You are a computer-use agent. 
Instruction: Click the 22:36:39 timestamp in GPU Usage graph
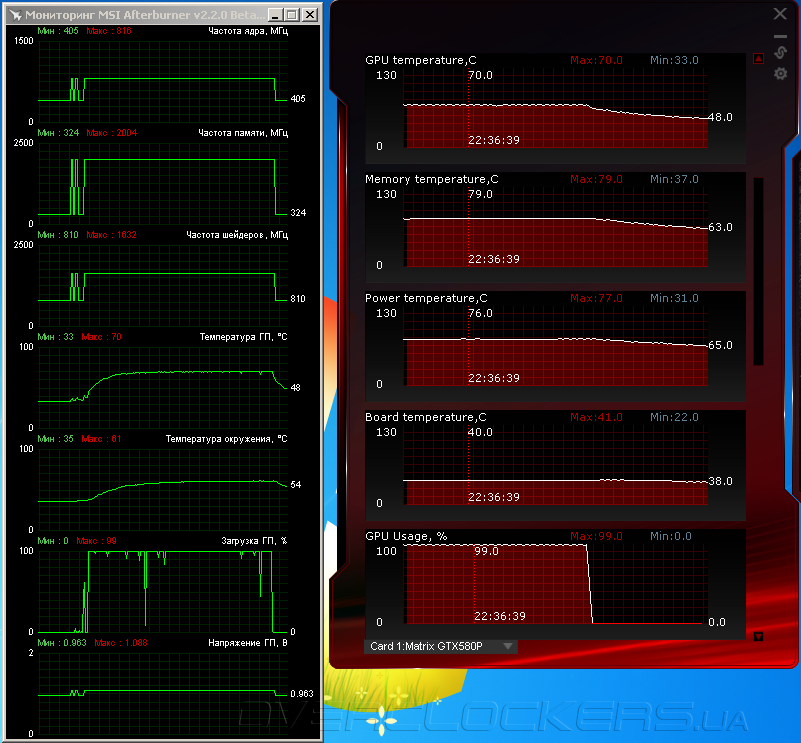(500, 616)
